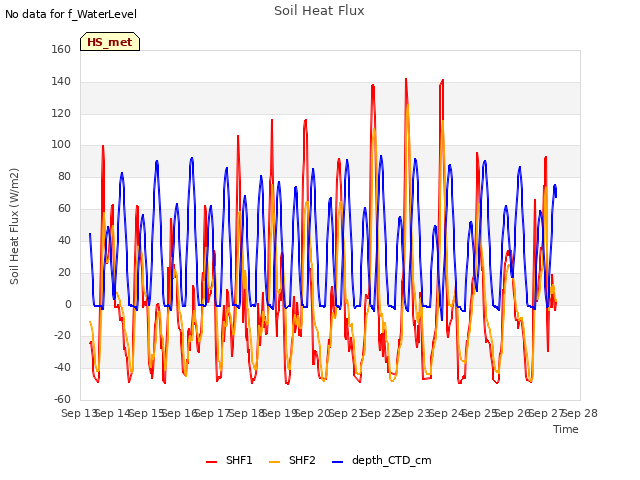Click the blue depth_CTD_cm legend color marker
The height and width of the screenshot is (480, 640).
click(338, 462)
